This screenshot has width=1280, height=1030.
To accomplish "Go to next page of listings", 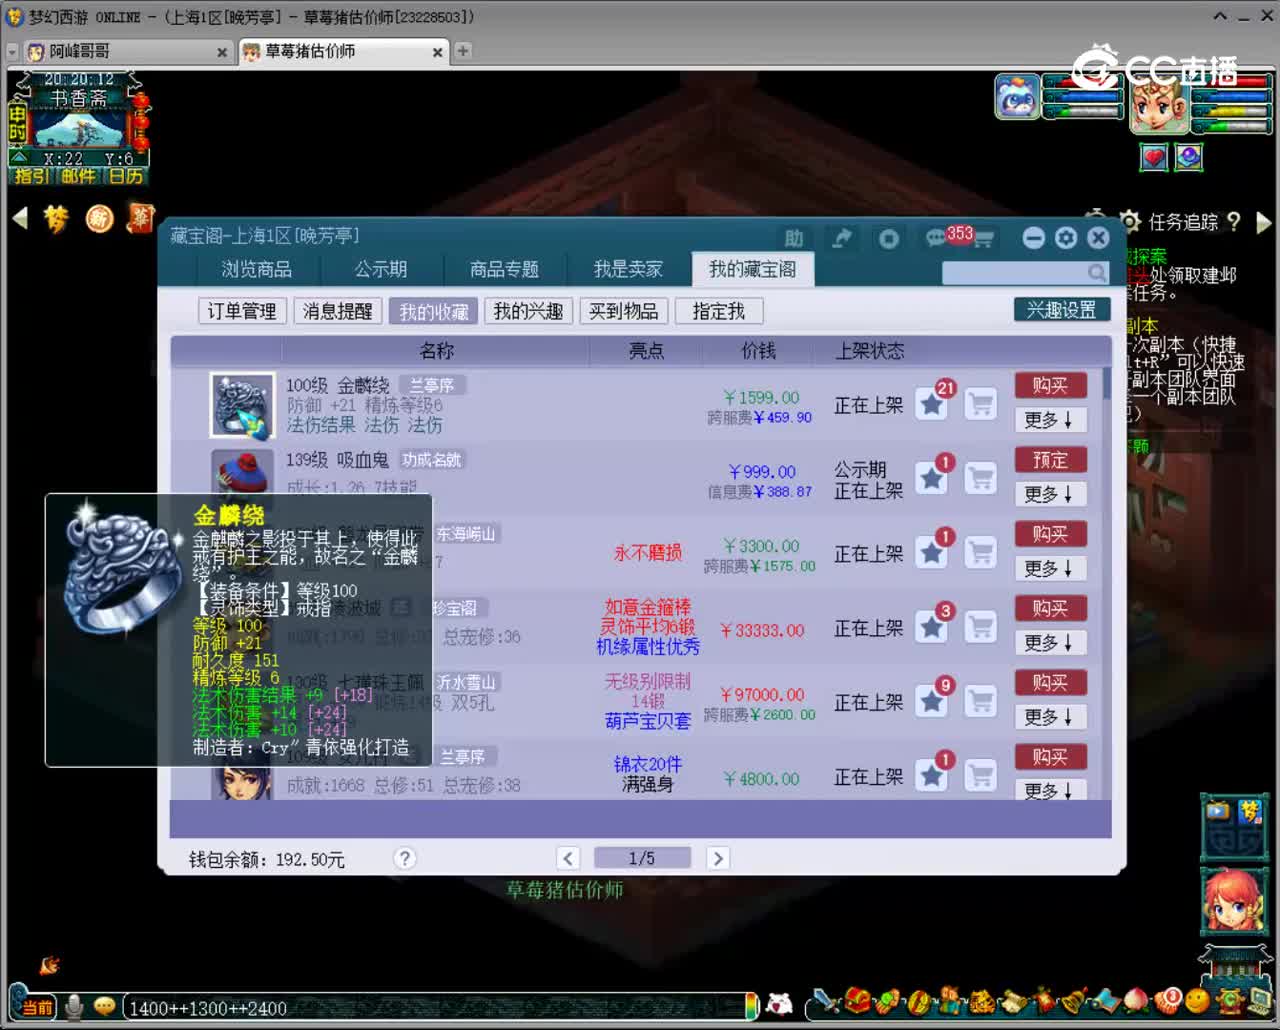I will point(718,858).
